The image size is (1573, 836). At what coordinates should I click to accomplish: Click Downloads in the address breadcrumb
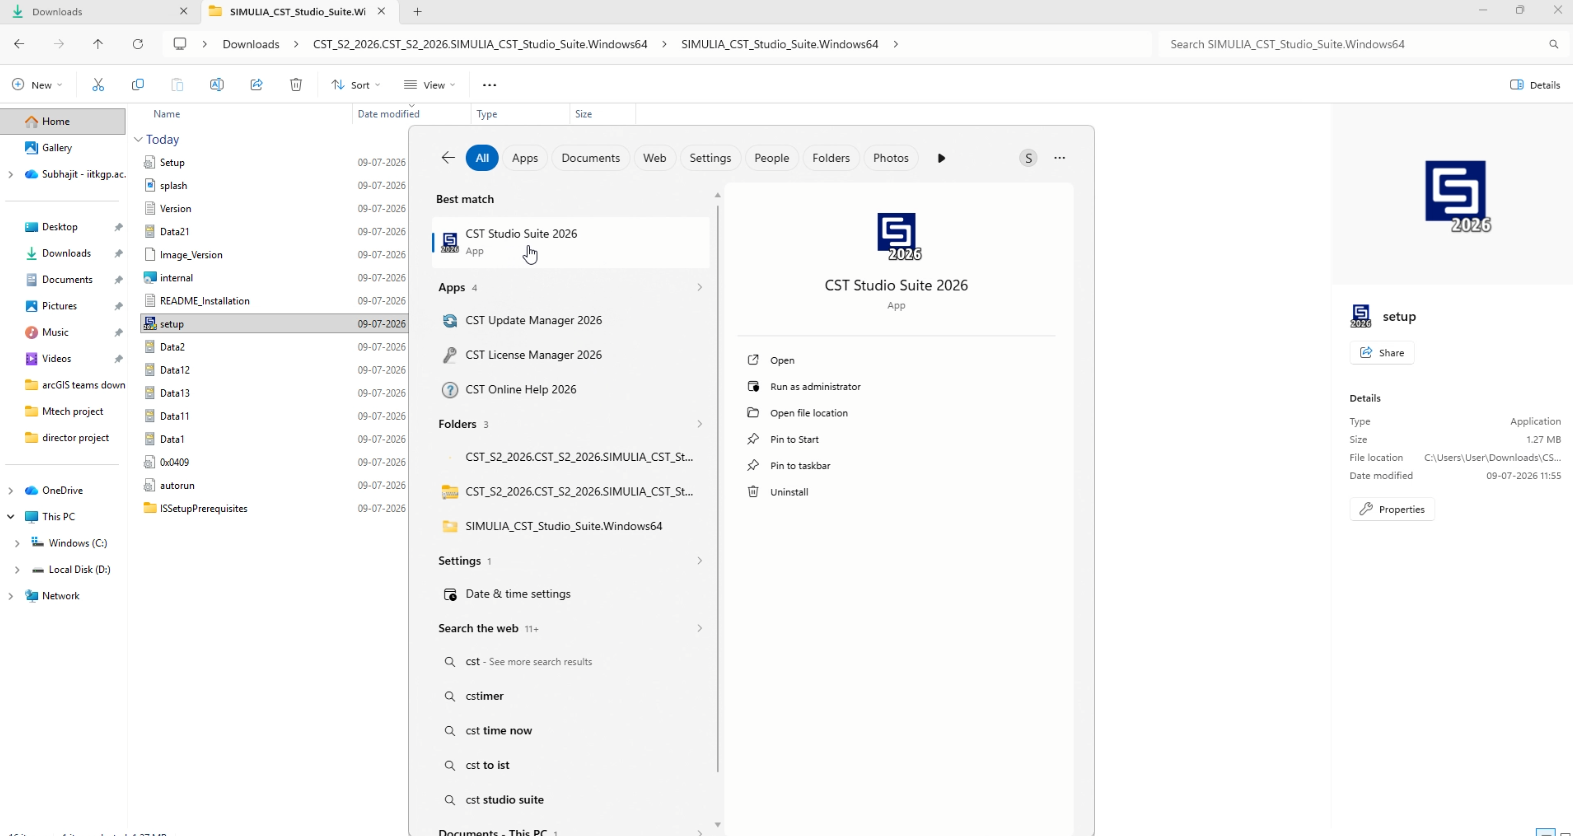click(x=251, y=44)
